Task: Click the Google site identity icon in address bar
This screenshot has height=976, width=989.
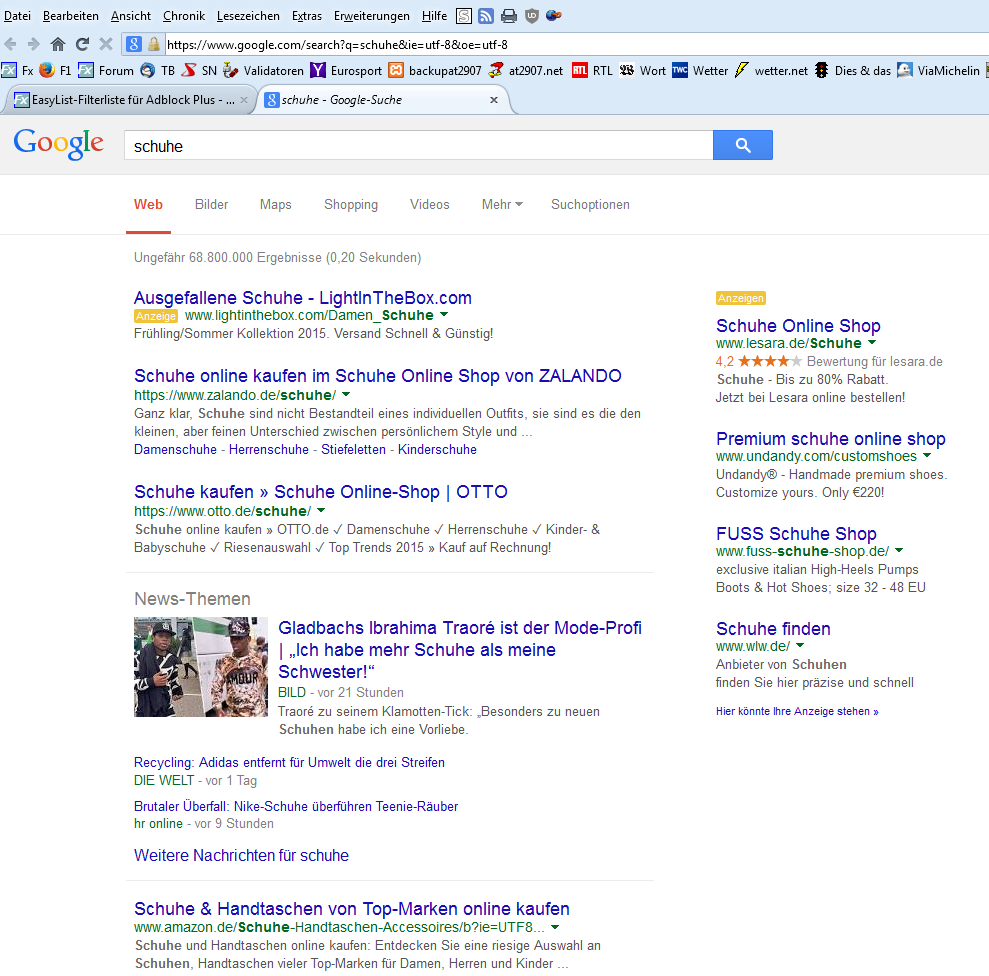Action: coord(134,44)
